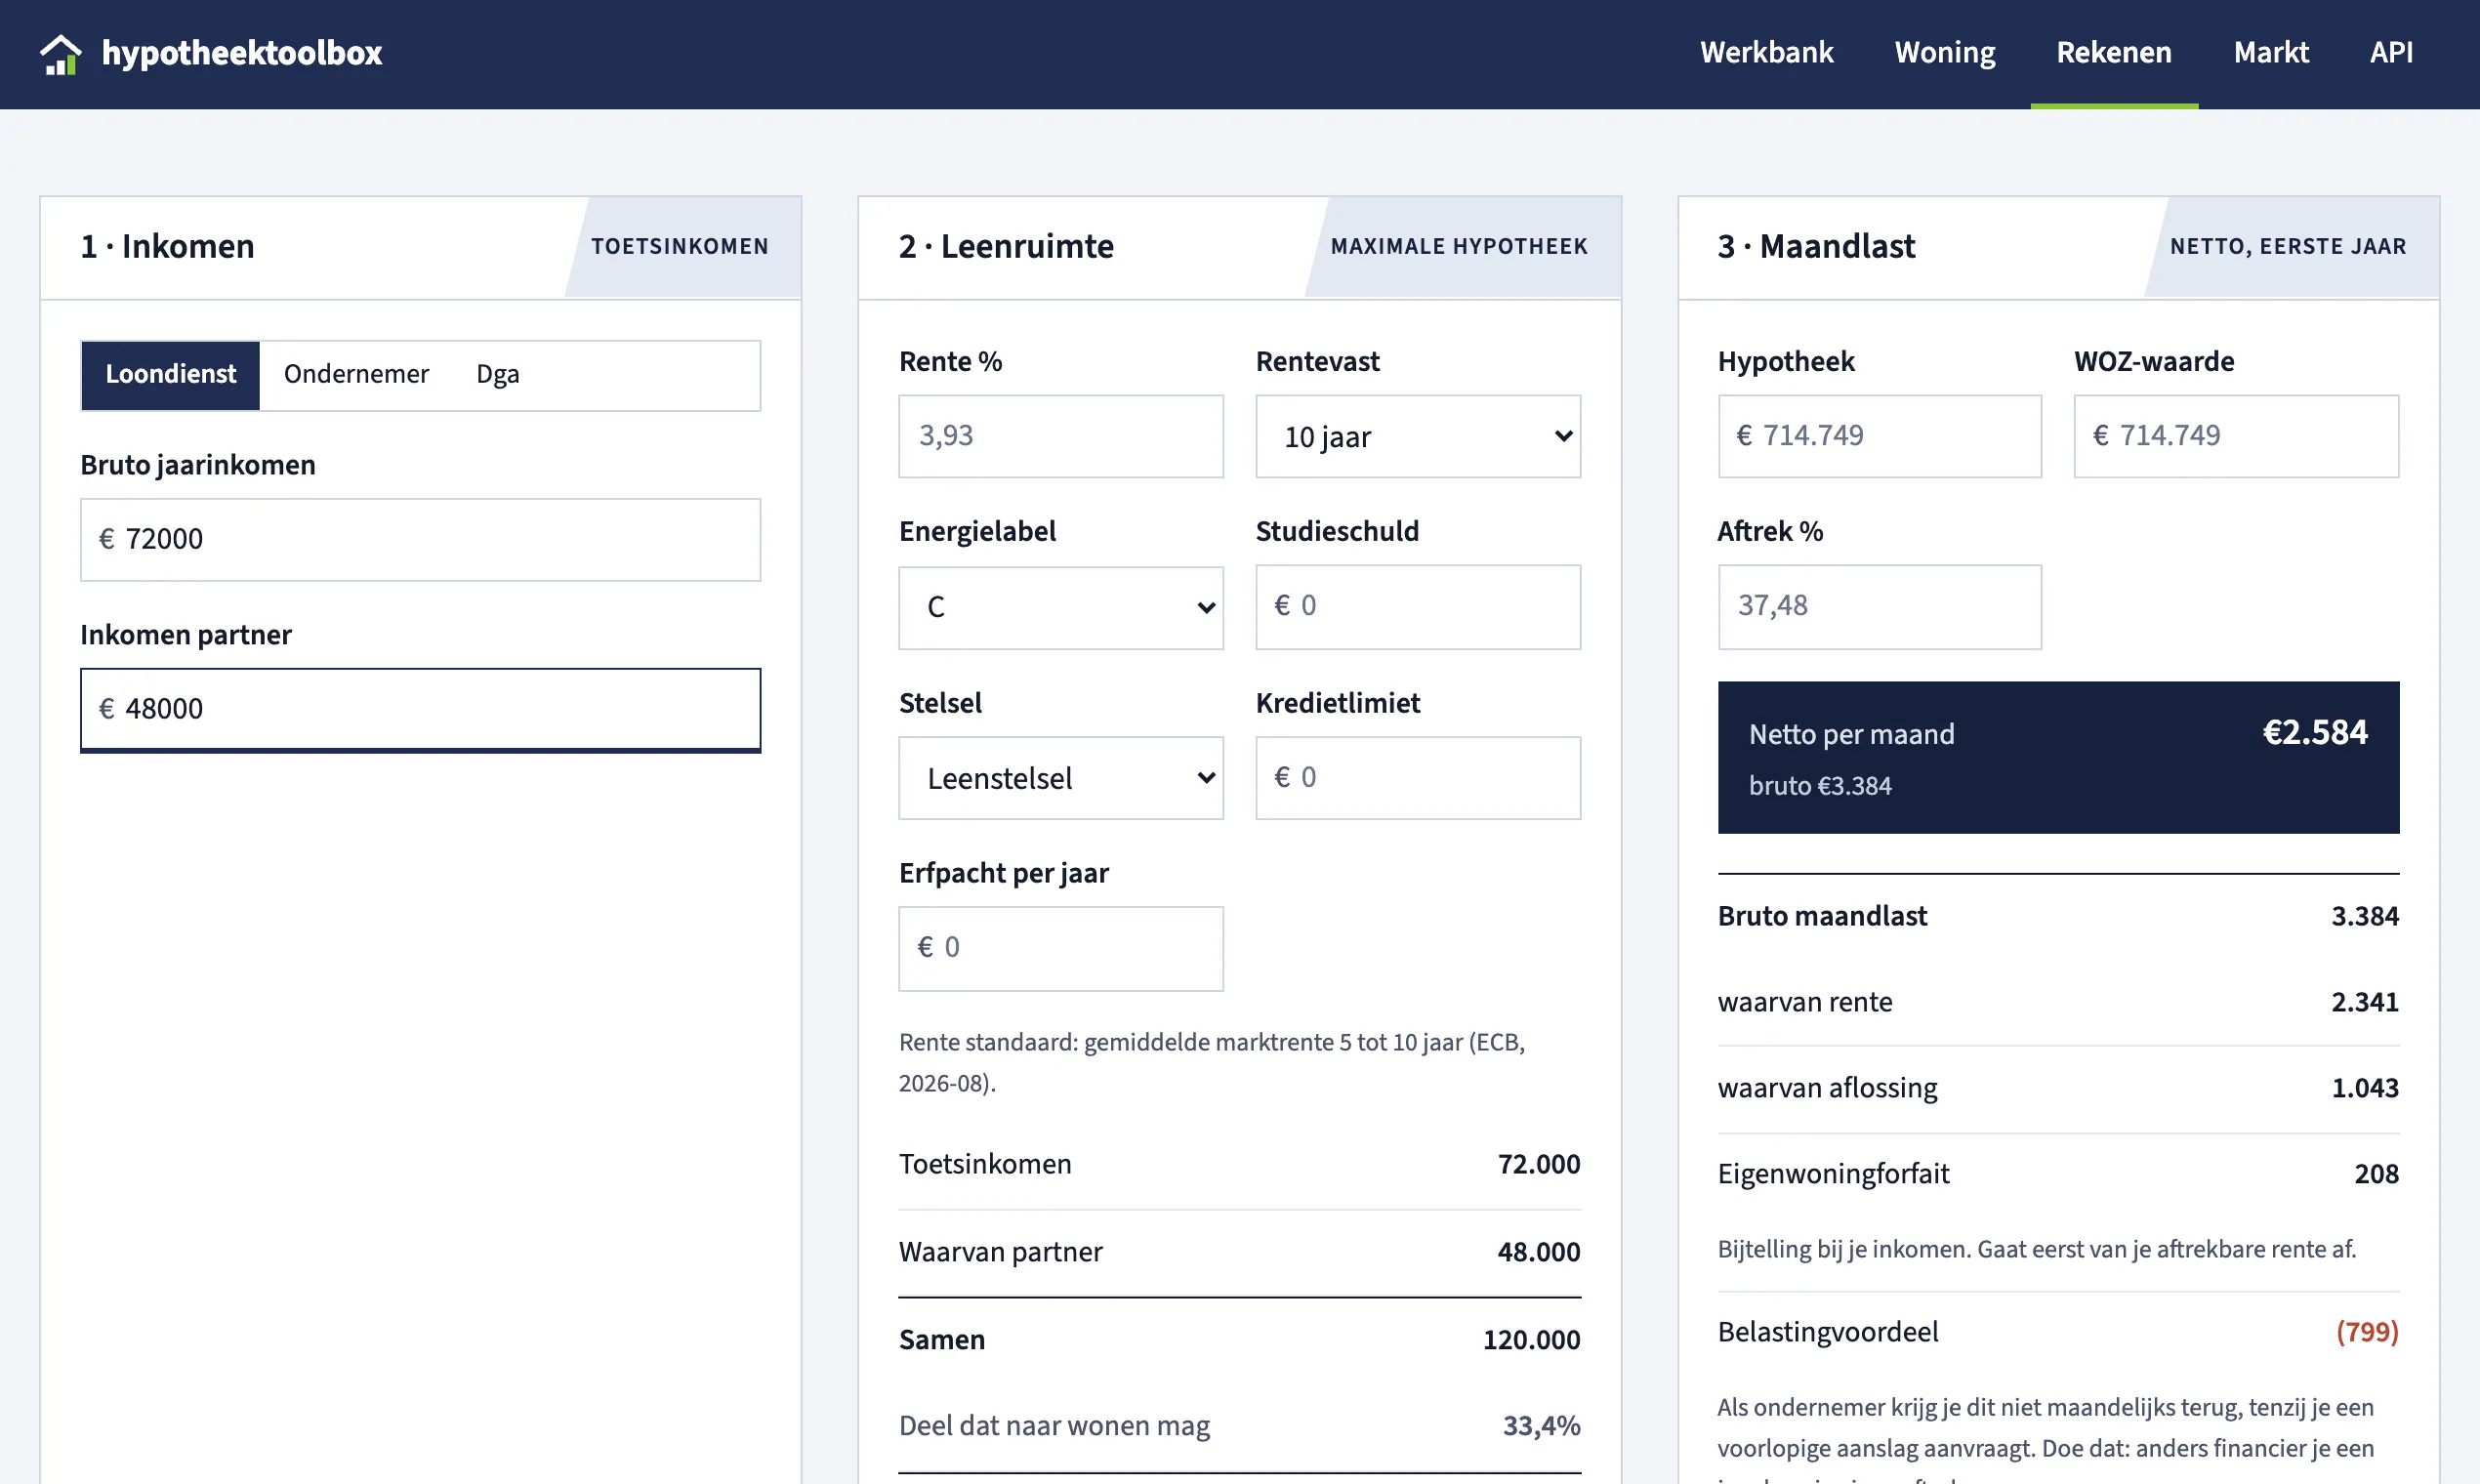Open the Werkbank nav item

1766,52
